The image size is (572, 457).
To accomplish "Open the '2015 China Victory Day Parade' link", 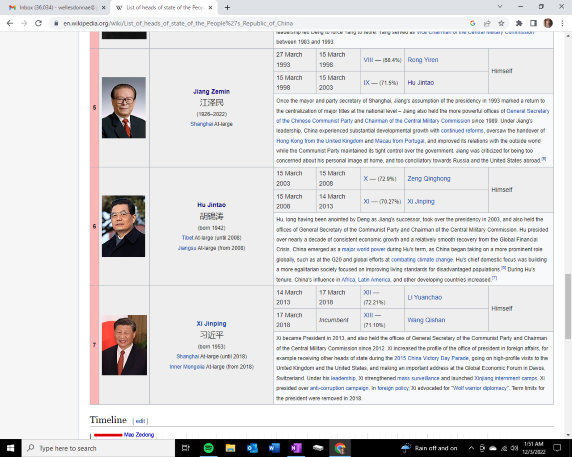I will (x=431, y=358).
